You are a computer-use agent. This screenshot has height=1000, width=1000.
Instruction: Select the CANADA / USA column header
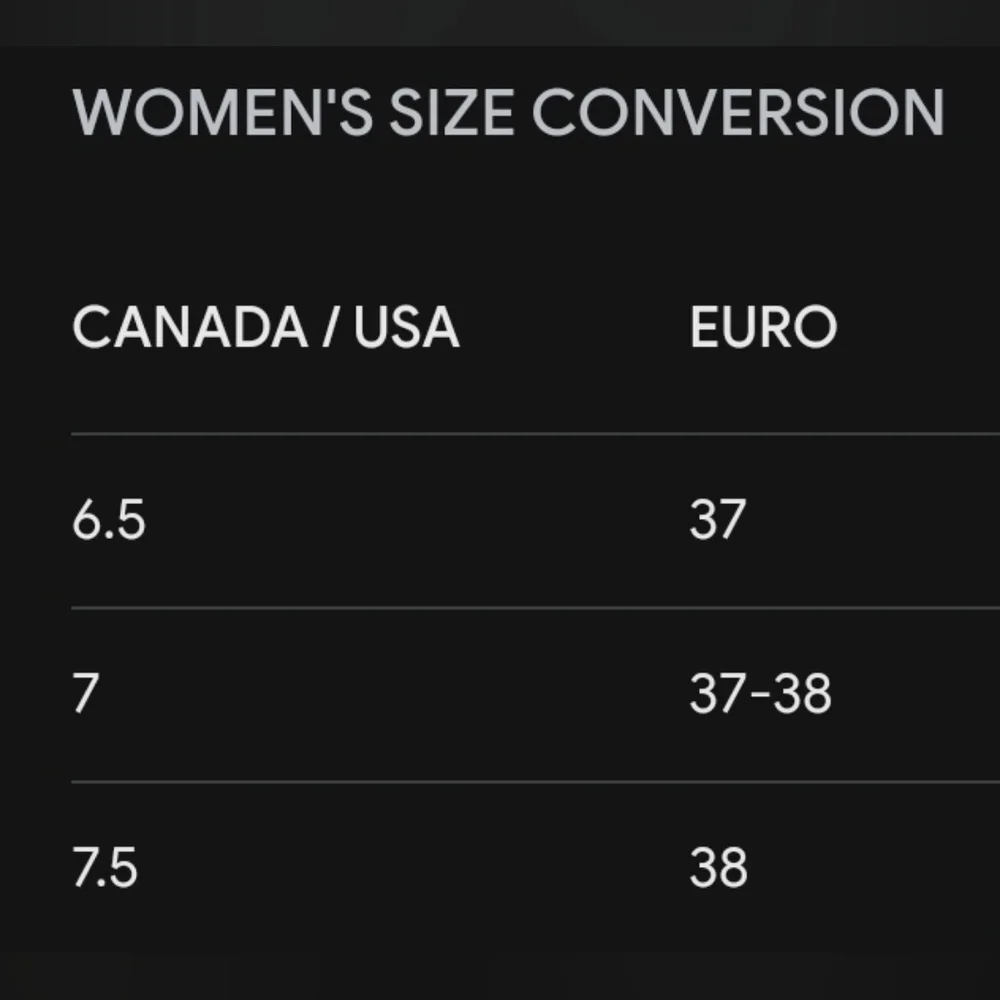pos(266,327)
